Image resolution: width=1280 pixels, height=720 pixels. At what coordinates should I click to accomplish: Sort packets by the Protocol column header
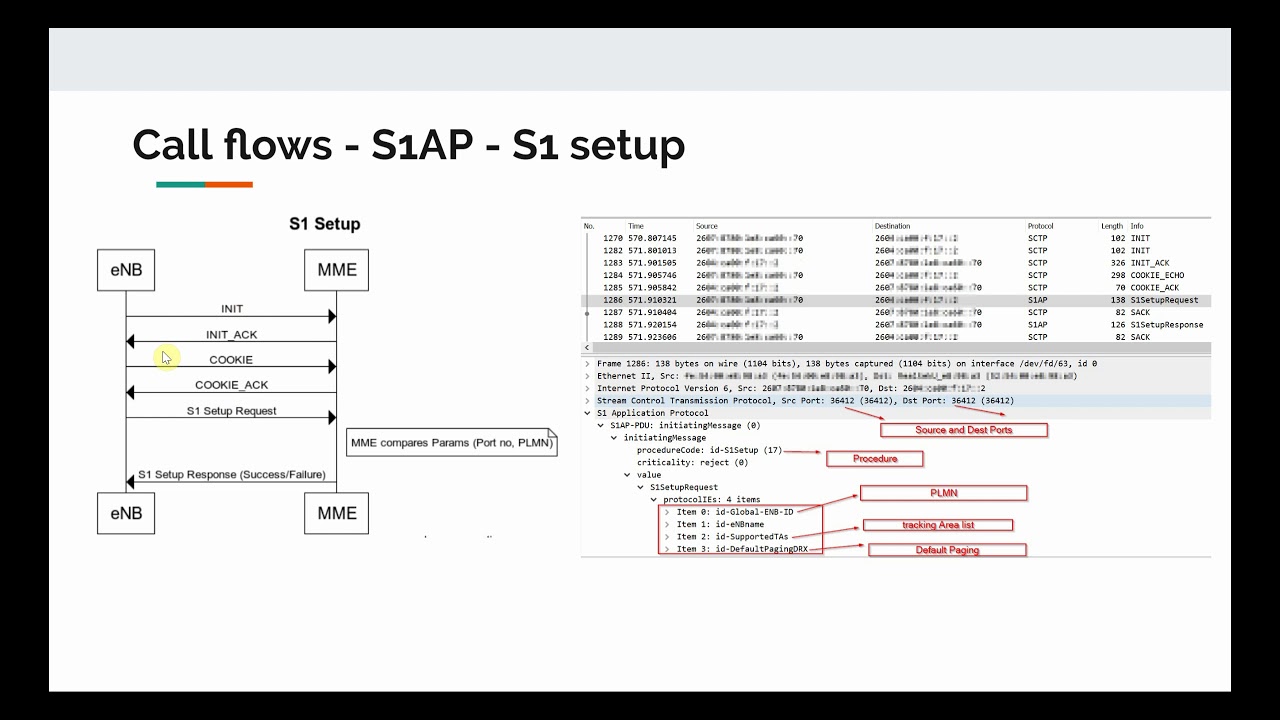pos(1042,226)
